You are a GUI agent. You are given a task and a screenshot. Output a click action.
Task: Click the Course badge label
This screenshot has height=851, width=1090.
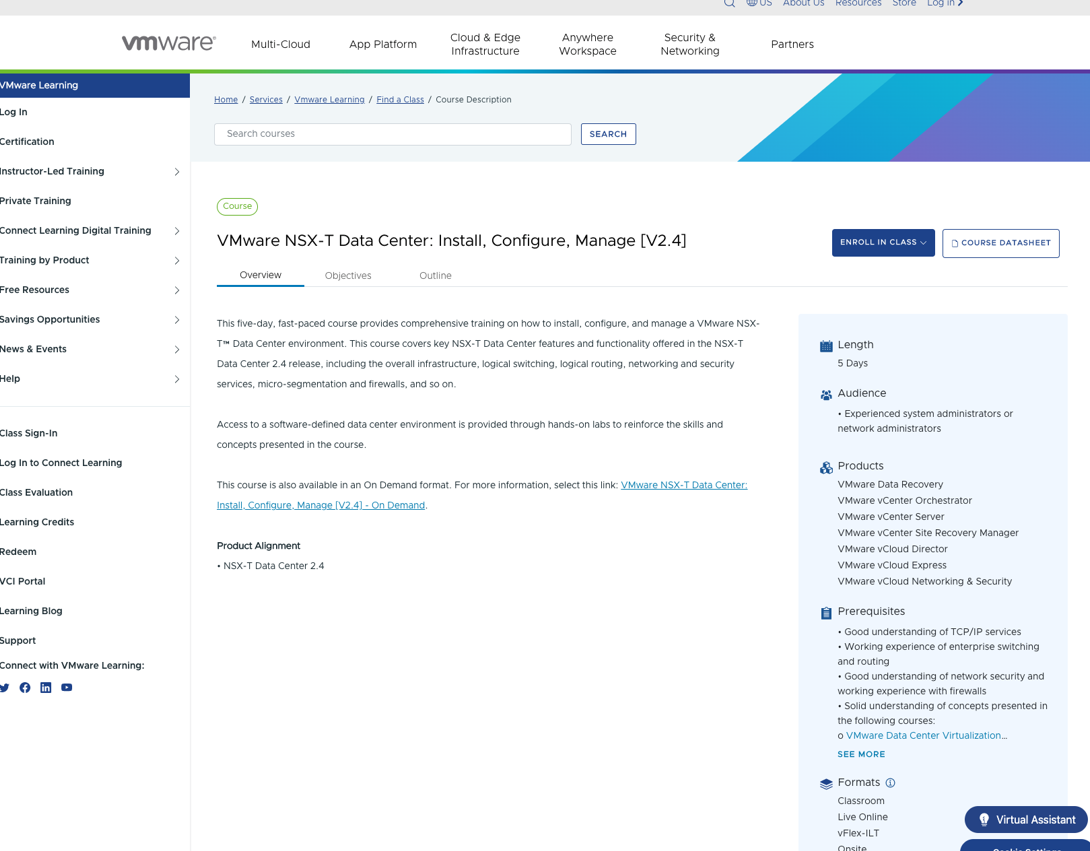[237, 206]
